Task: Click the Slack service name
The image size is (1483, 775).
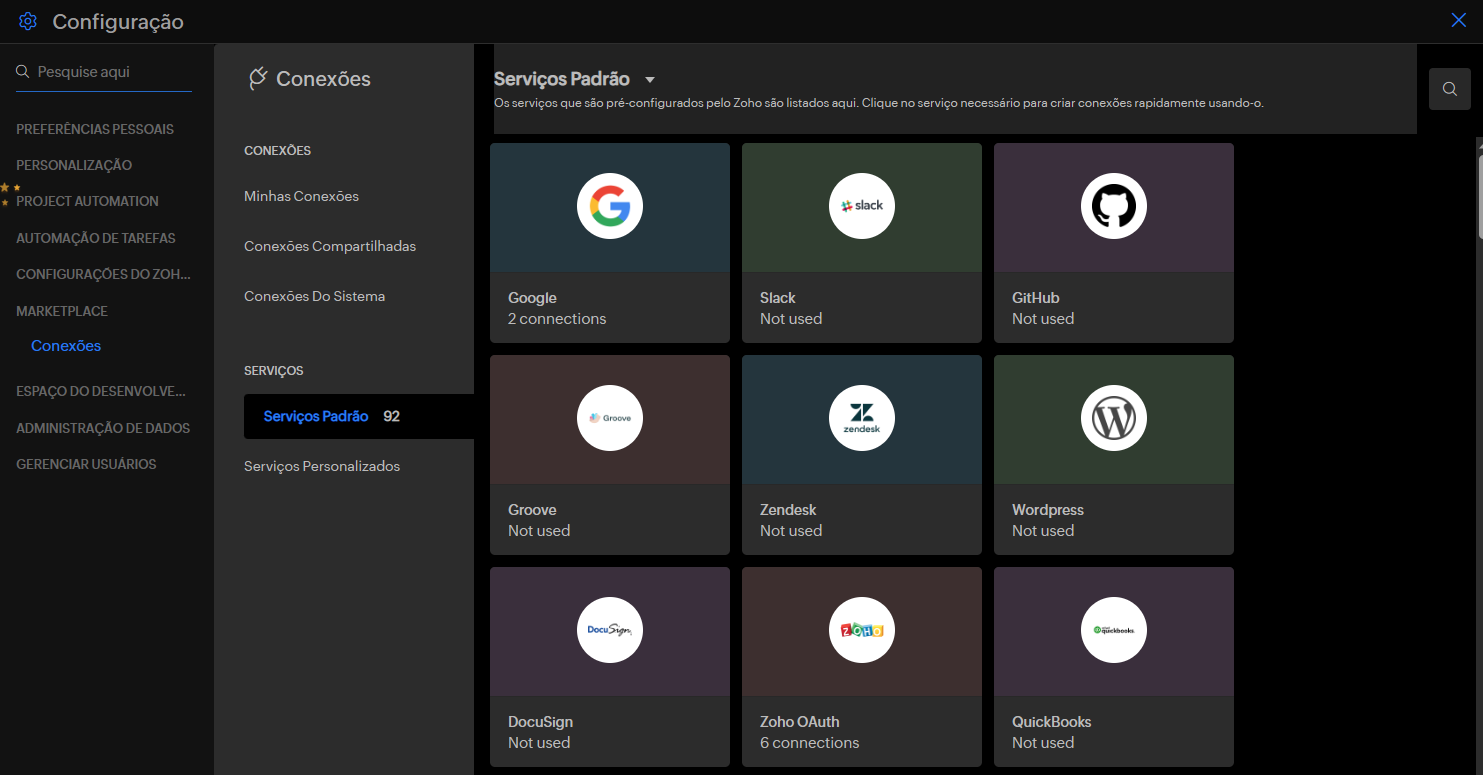Action: point(778,298)
